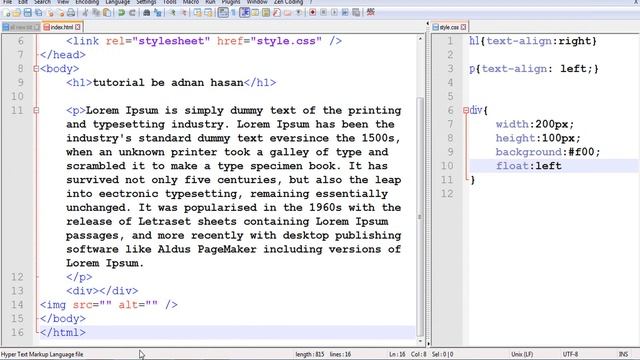Close the current document with Close toolbar icon
The image size is (640, 360).
point(50,13)
